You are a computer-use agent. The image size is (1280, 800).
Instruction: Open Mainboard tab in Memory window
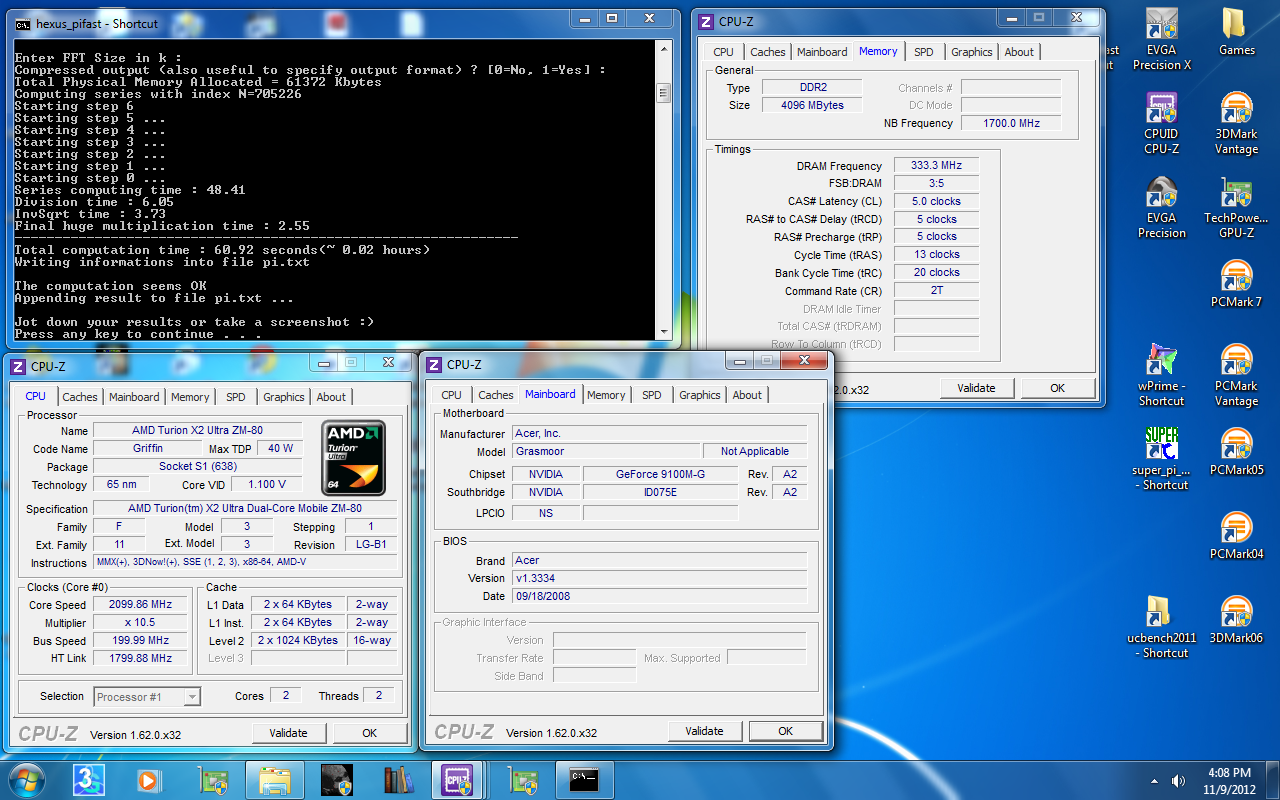pos(822,52)
